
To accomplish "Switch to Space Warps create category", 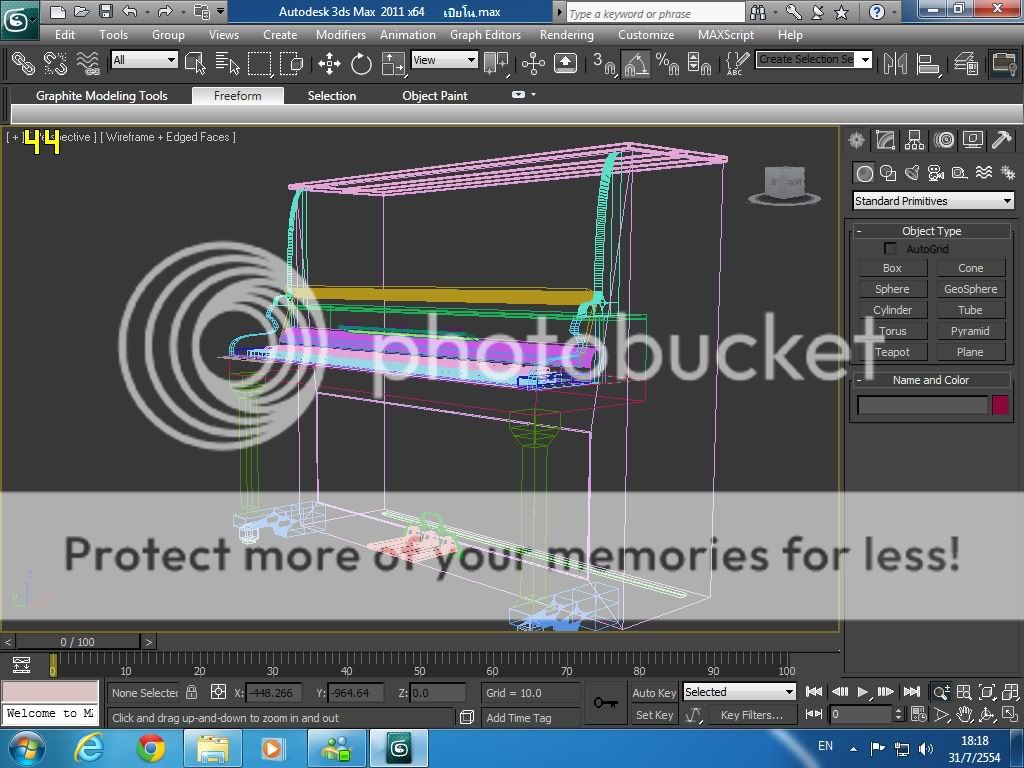I will tap(984, 173).
